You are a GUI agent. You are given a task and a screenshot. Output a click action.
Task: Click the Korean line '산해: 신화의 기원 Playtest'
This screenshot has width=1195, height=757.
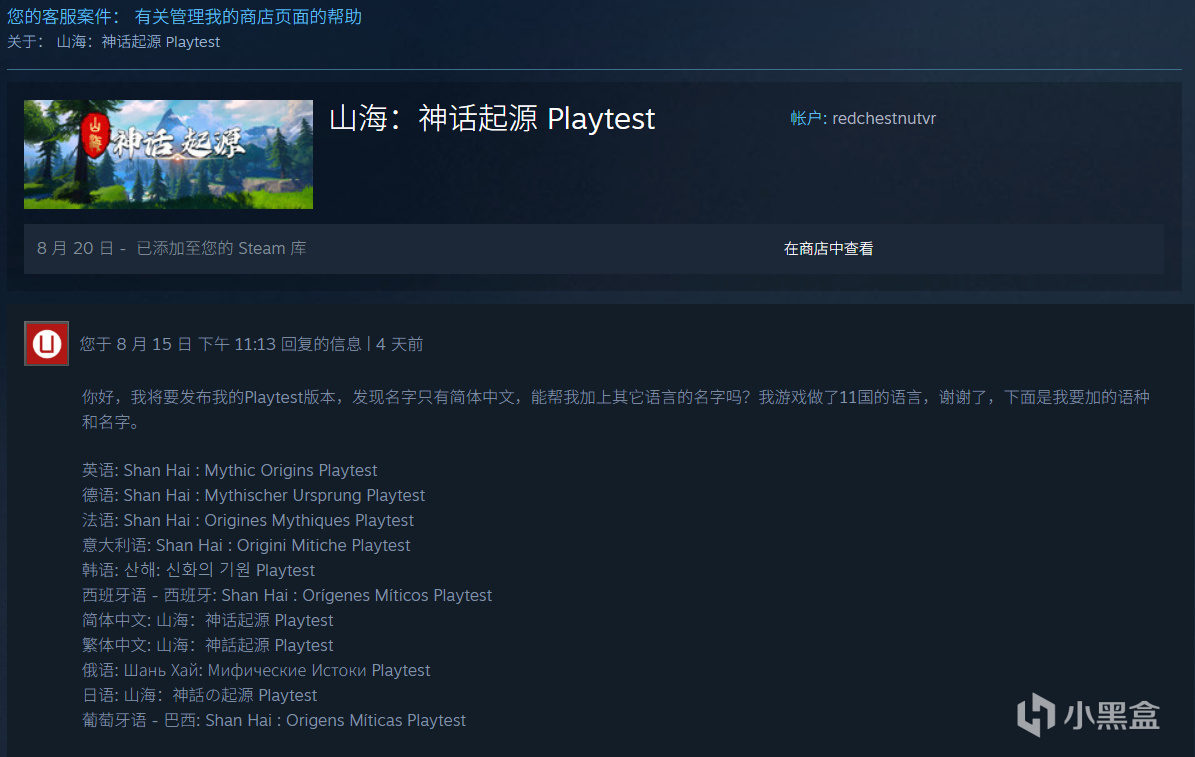click(219, 570)
